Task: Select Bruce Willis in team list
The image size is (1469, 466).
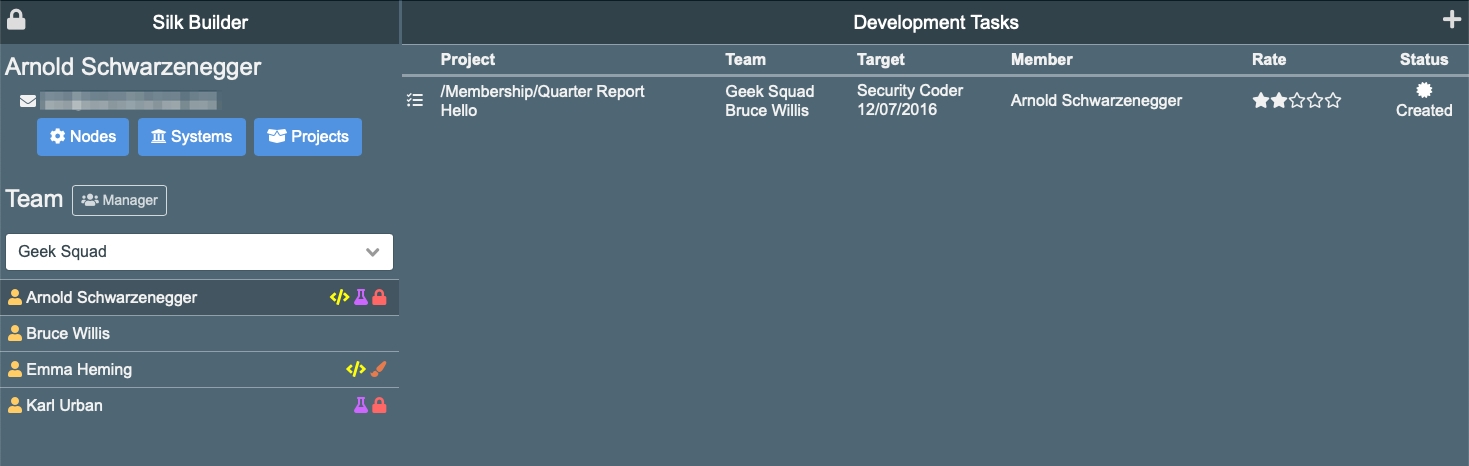Action: pyautogui.click(x=68, y=333)
